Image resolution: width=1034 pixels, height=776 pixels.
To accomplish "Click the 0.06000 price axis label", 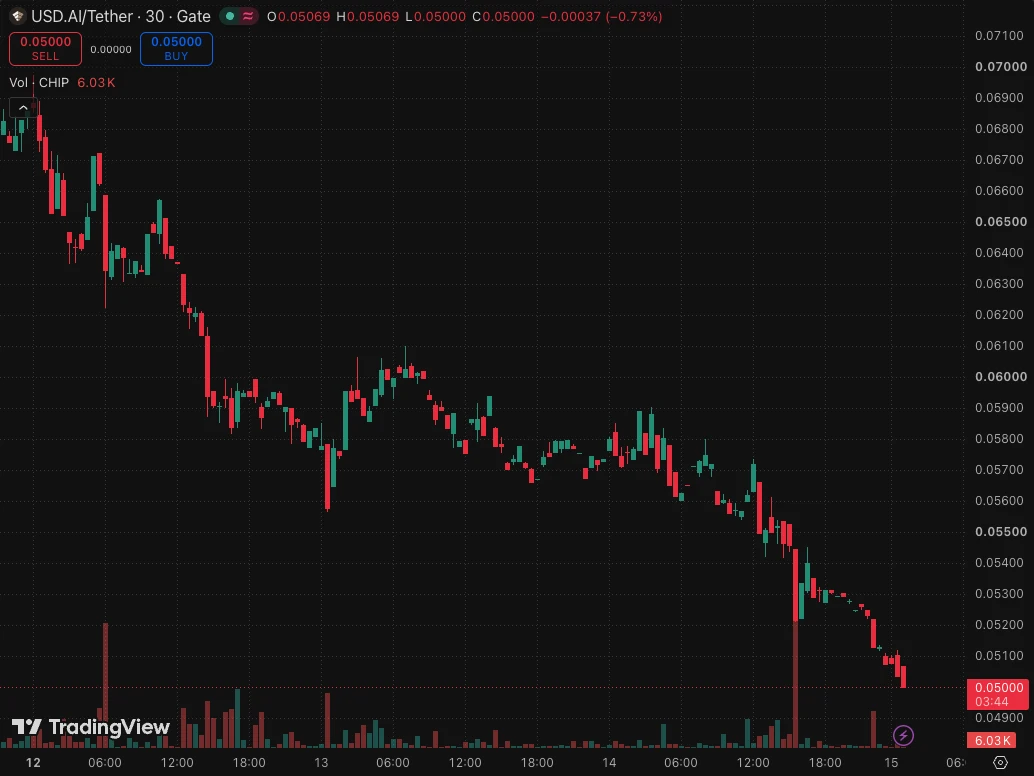I will tap(1000, 376).
